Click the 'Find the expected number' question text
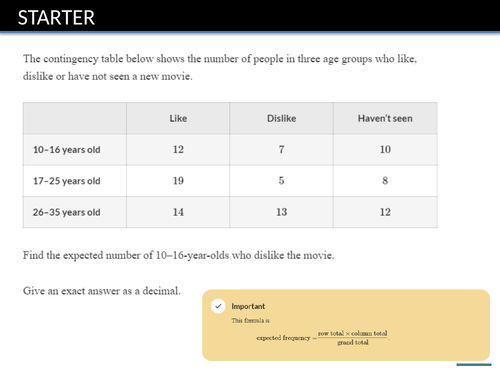 (x=178, y=256)
